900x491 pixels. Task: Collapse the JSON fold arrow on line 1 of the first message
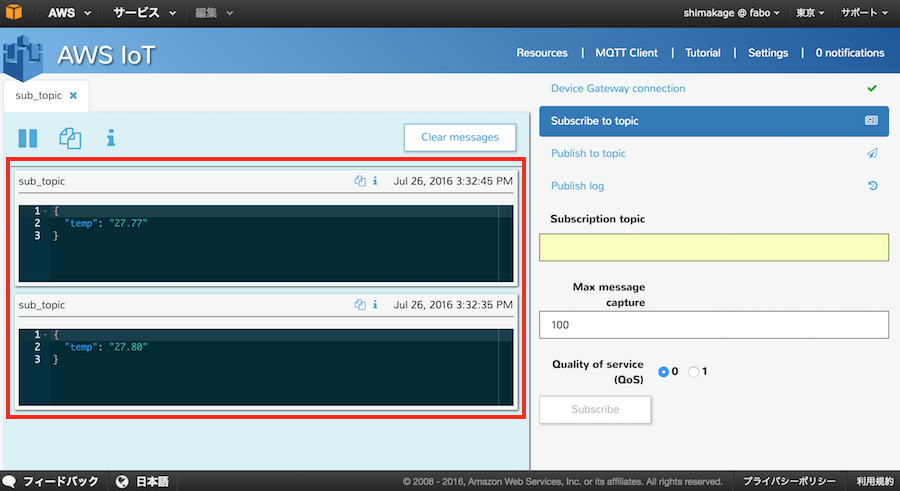[x=46, y=211]
